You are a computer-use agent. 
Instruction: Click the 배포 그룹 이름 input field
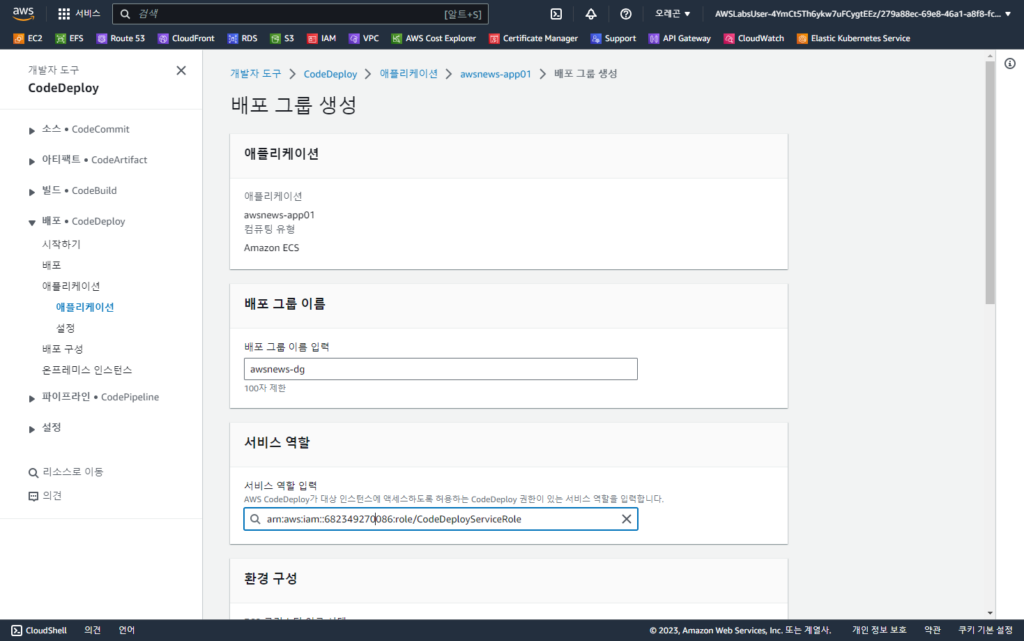[441, 369]
